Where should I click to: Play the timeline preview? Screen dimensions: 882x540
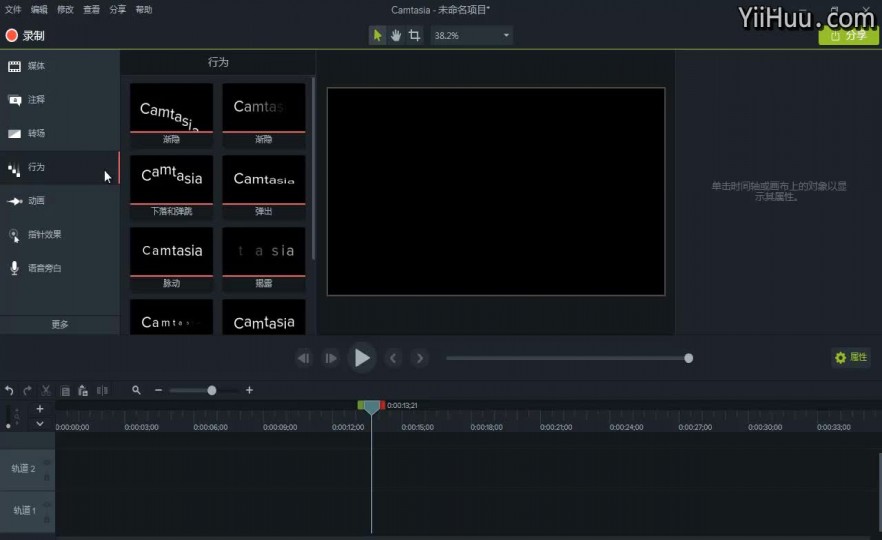(x=362, y=358)
